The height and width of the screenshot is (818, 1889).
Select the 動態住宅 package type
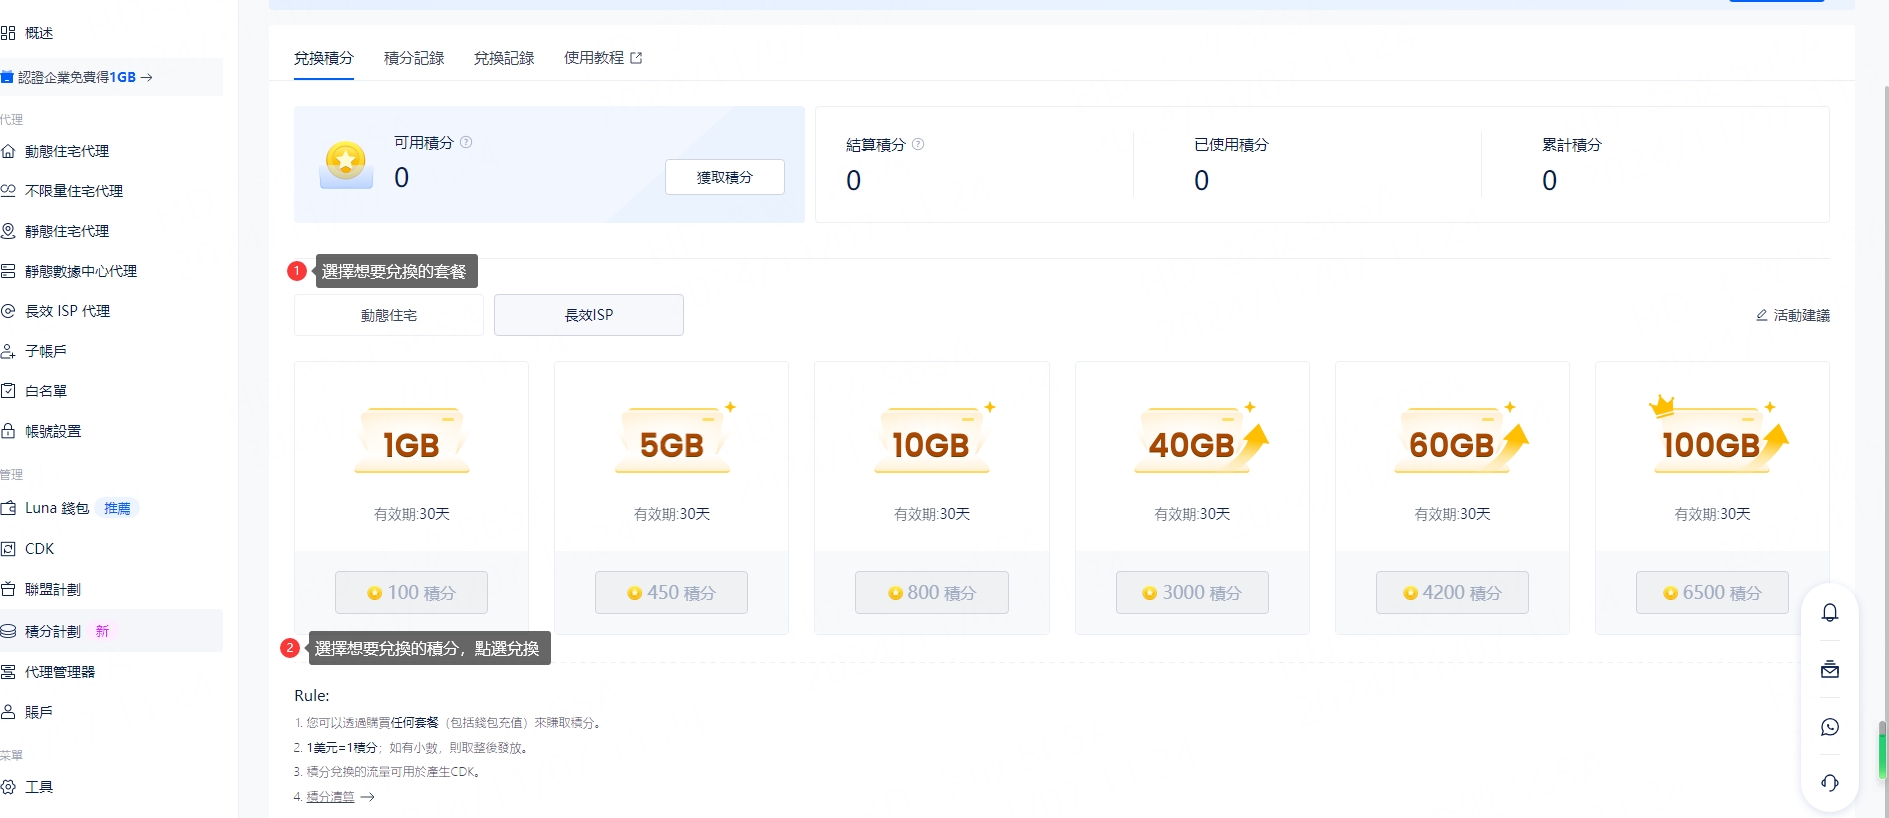click(x=388, y=315)
